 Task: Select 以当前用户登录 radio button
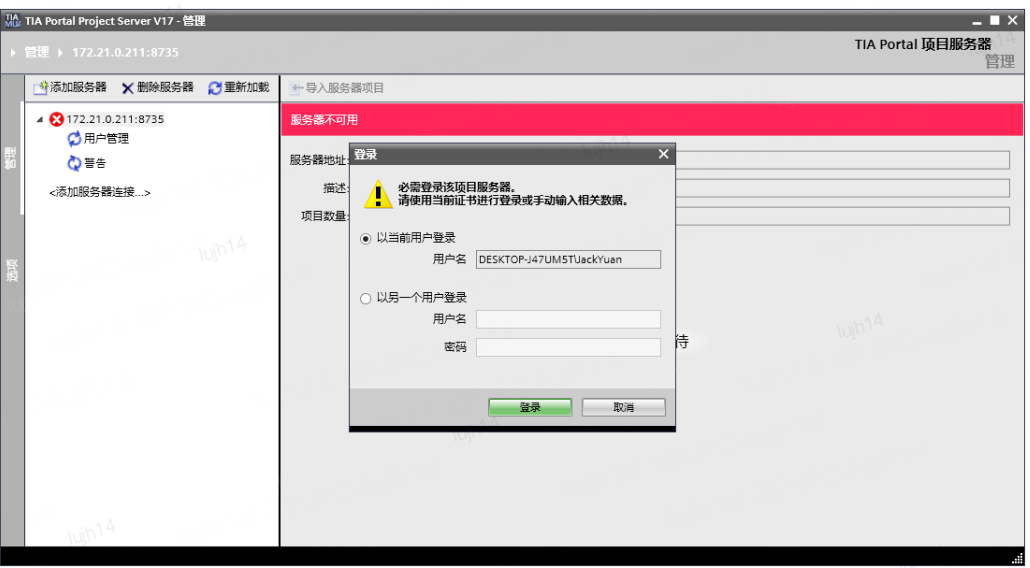366,239
